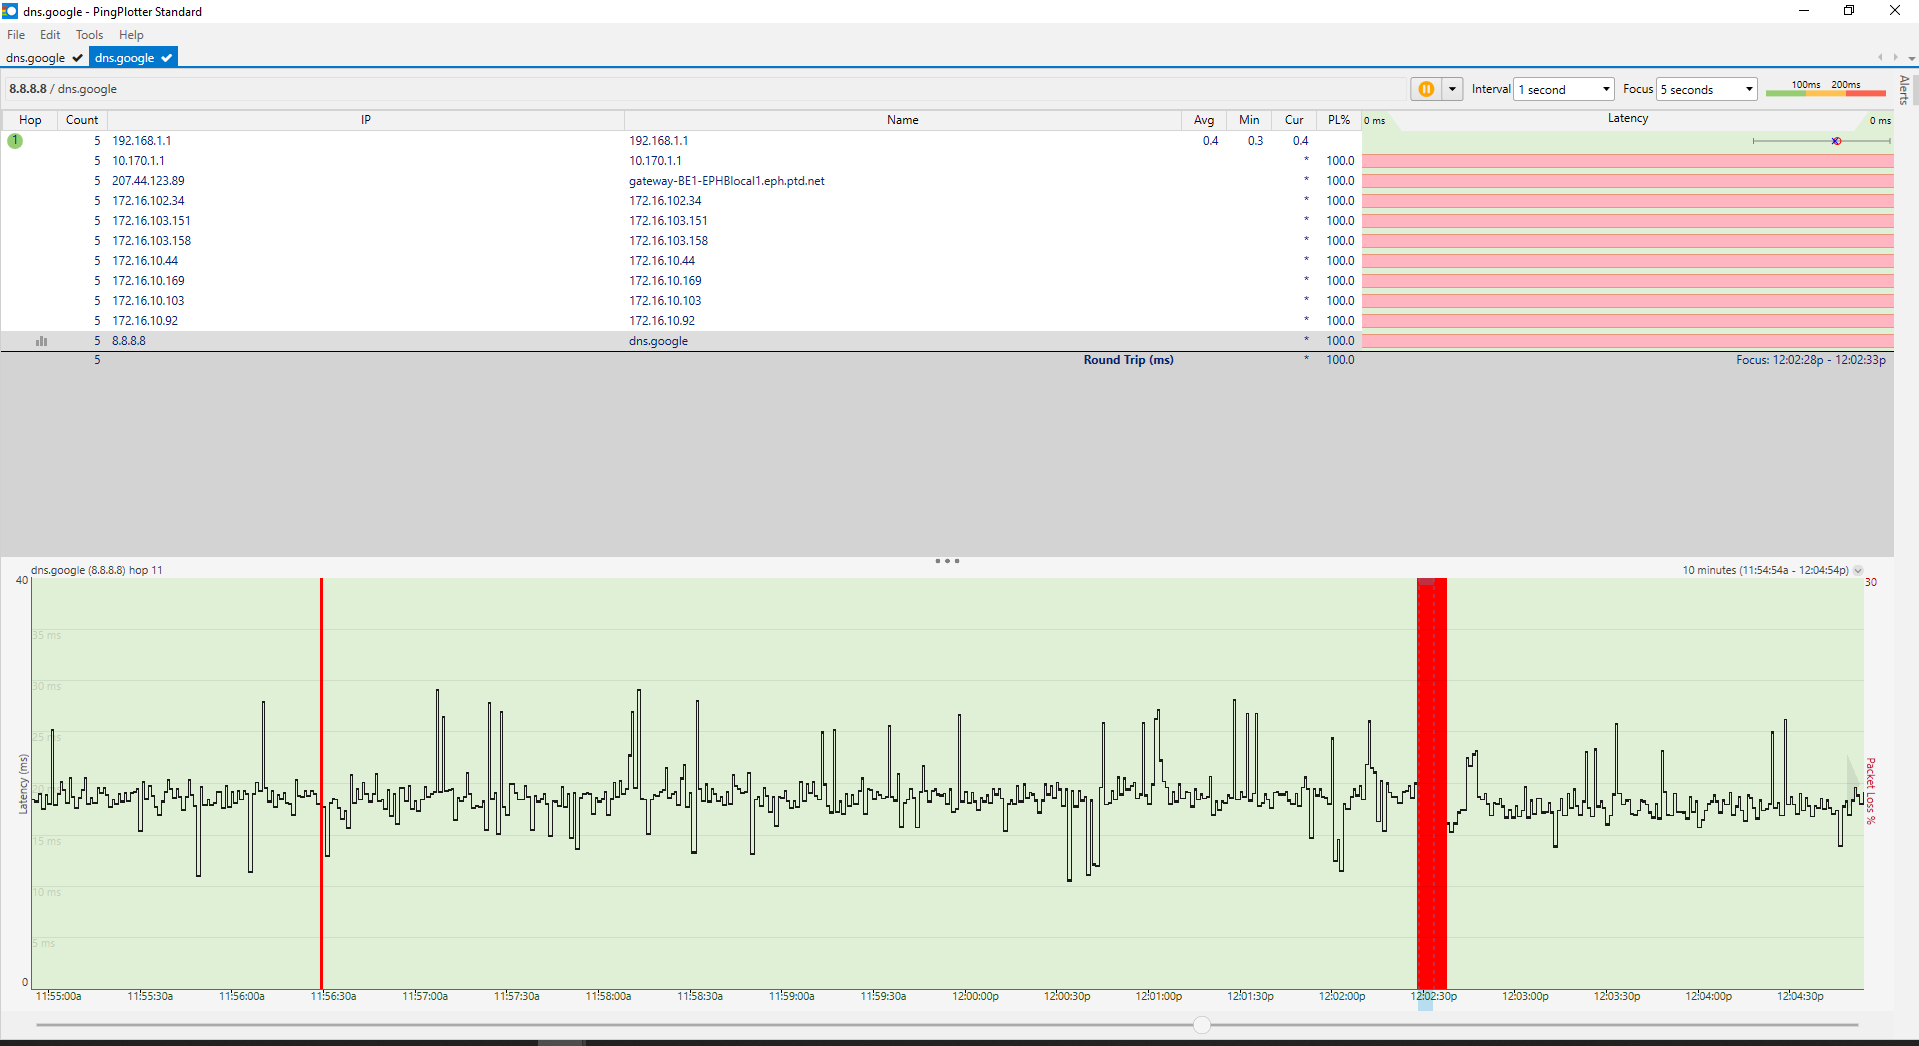The width and height of the screenshot is (1919, 1046).
Task: Click the timeline slider handle below graph
Action: [x=1202, y=1025]
